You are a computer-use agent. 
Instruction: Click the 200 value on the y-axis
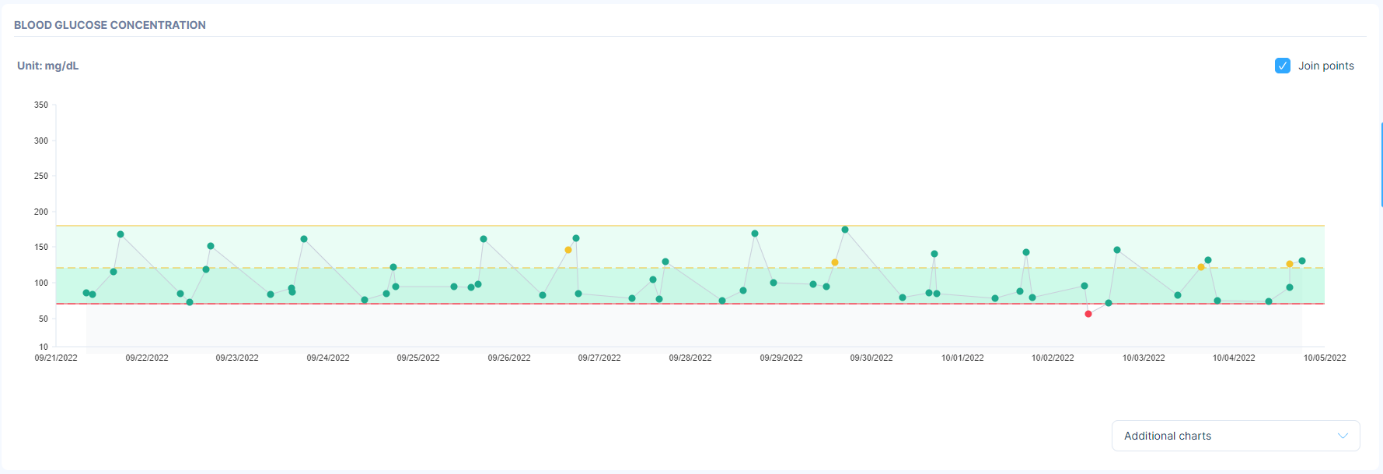click(41, 212)
